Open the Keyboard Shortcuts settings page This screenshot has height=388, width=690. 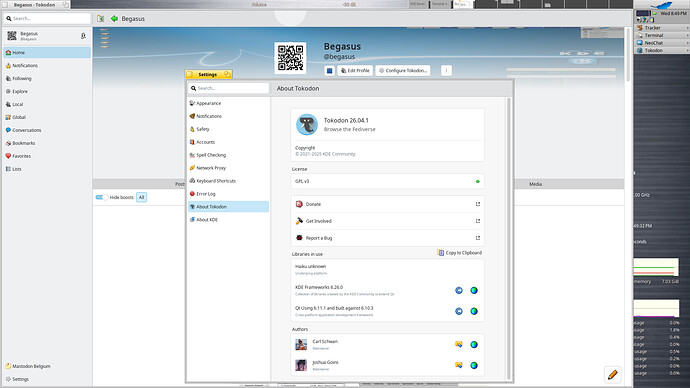coord(228,181)
